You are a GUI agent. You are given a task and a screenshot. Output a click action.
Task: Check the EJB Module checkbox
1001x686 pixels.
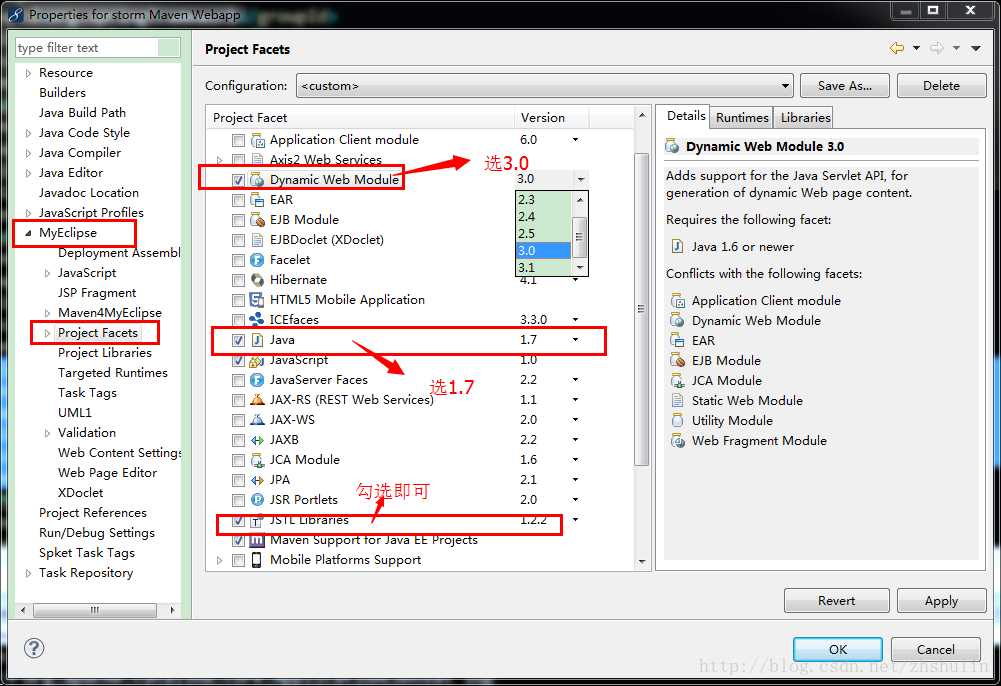[238, 221]
